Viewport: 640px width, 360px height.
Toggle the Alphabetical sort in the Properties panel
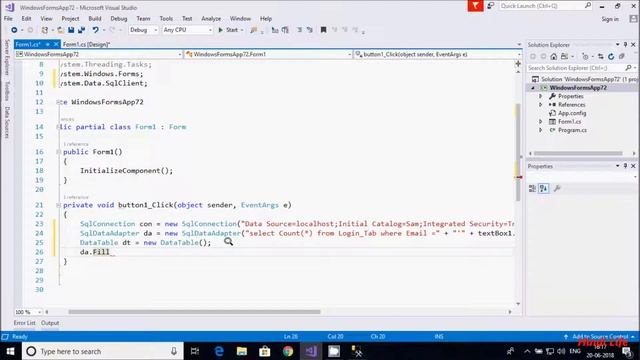pos(544,188)
